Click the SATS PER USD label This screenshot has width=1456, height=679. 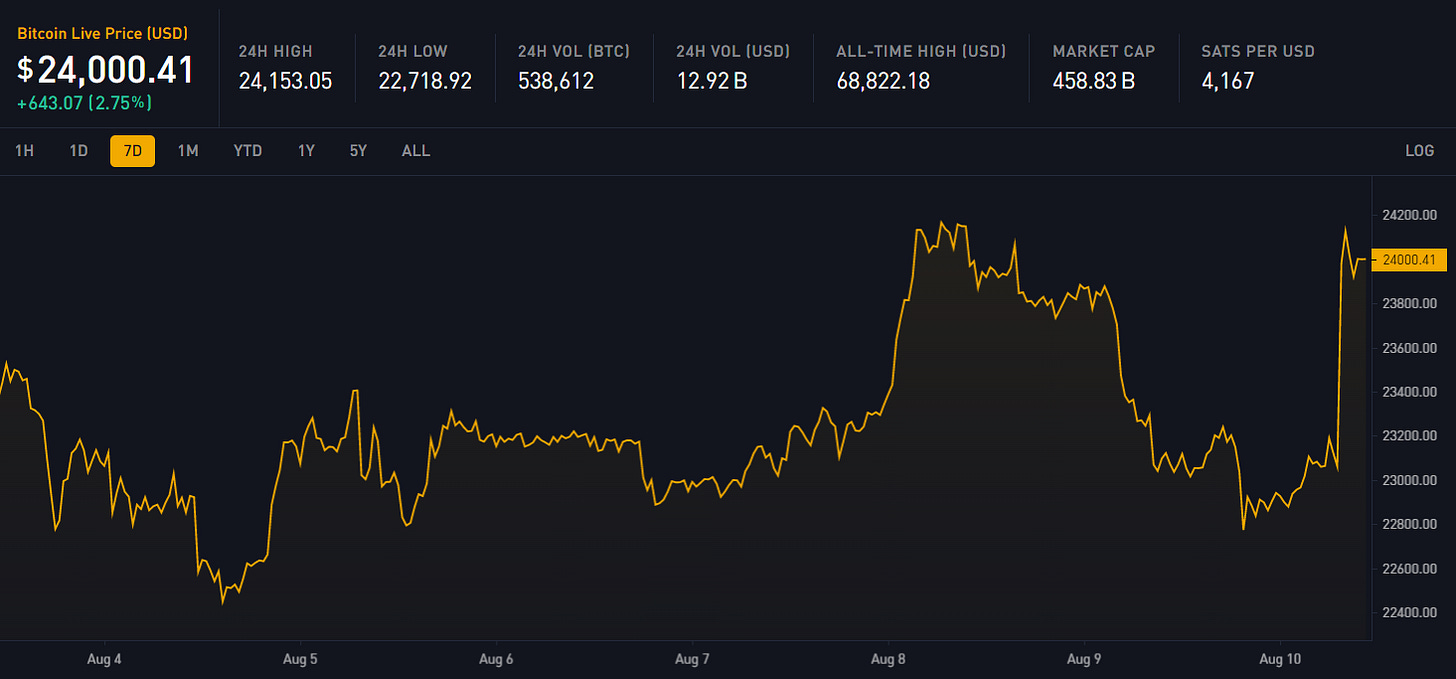[x=1258, y=51]
